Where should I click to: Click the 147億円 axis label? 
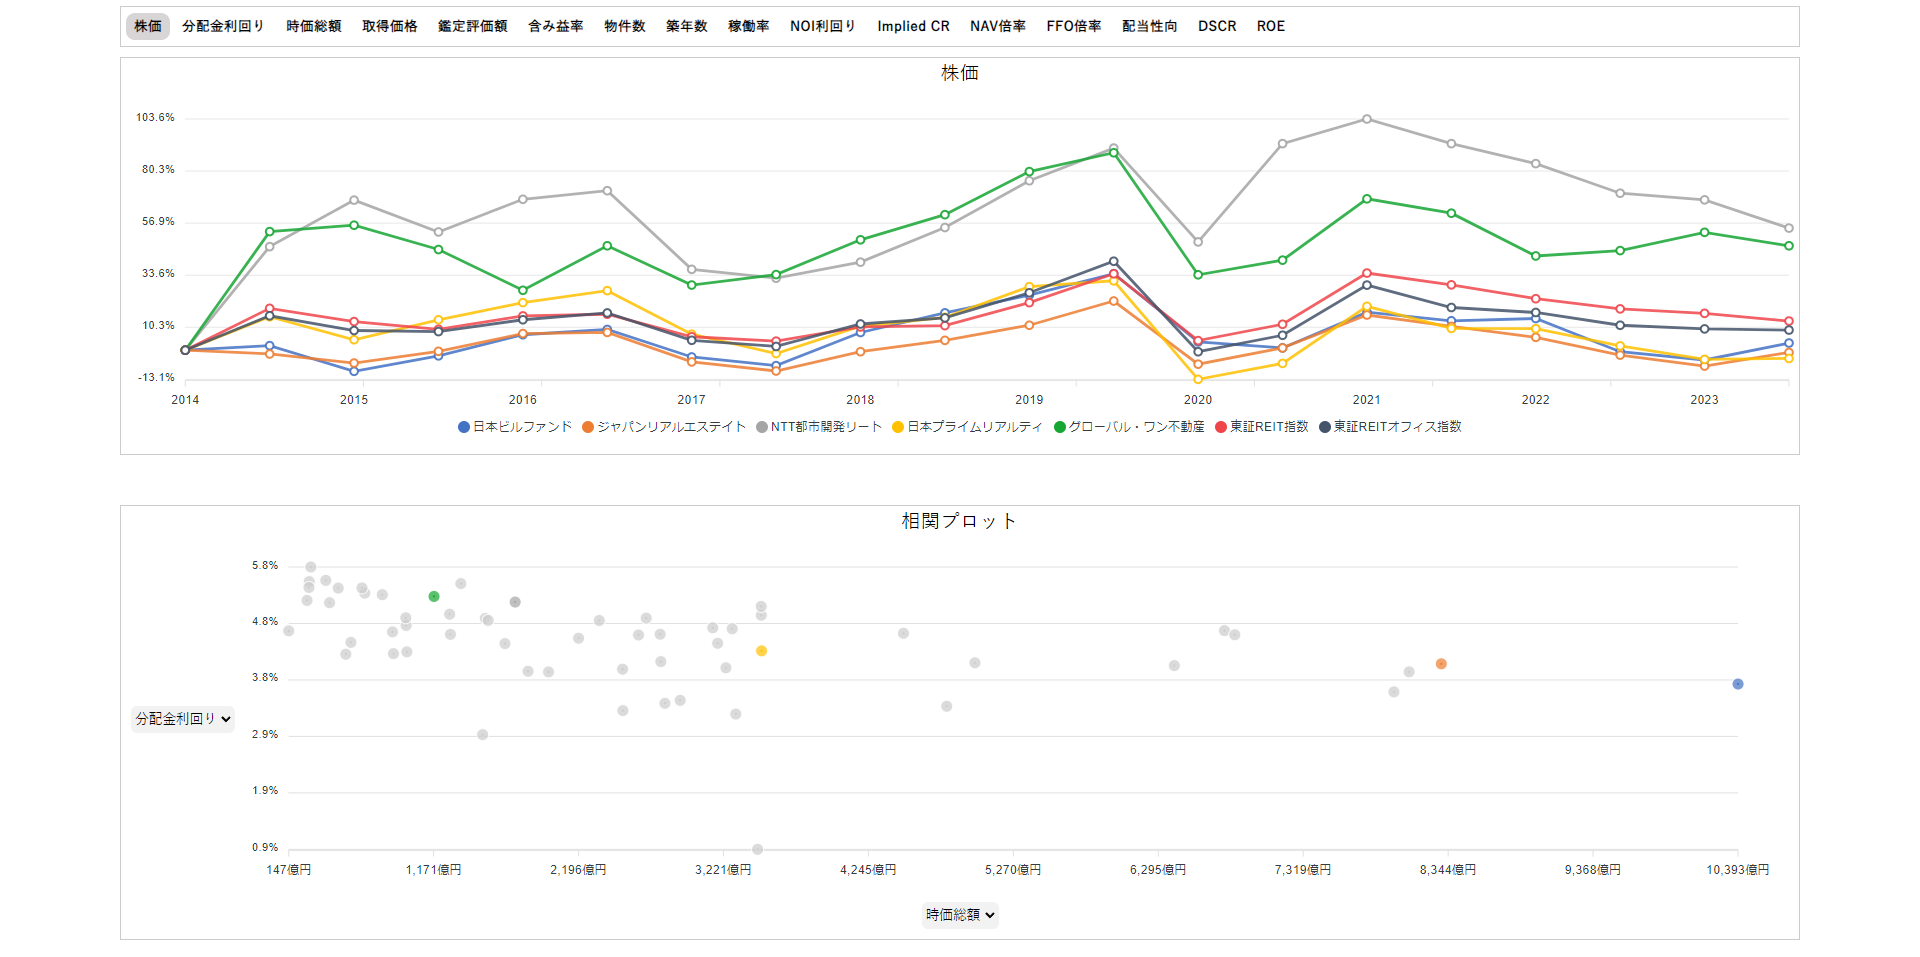click(289, 870)
